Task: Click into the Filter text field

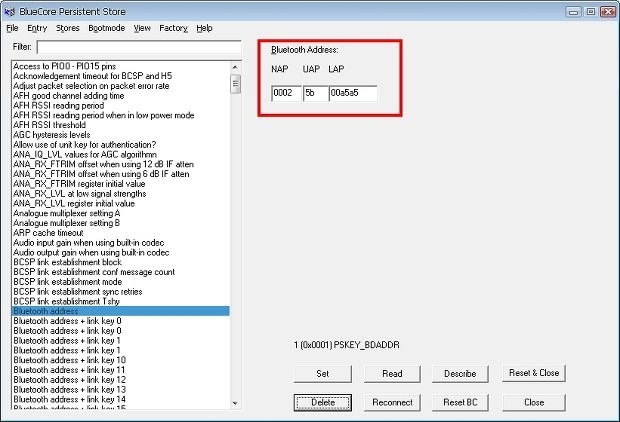Action: click(139, 47)
